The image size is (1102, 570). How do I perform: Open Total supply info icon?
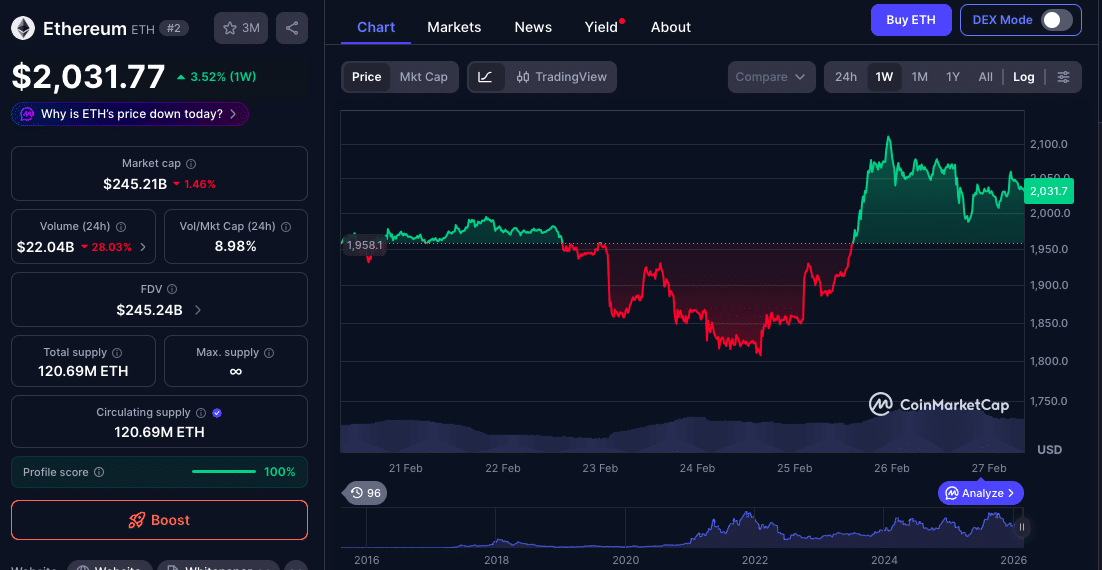coord(117,352)
